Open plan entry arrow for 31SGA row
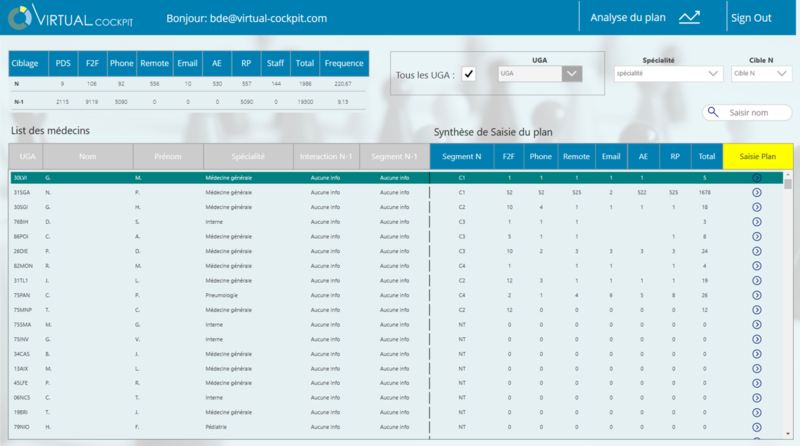This screenshot has width=800, height=446. (x=757, y=191)
